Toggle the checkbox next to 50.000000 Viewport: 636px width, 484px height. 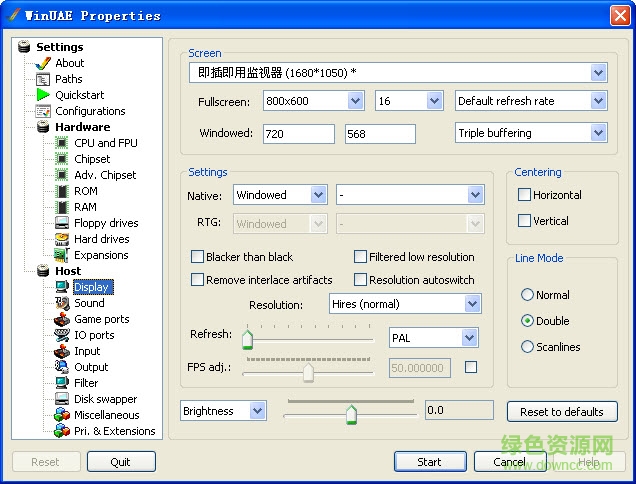pyautogui.click(x=471, y=368)
